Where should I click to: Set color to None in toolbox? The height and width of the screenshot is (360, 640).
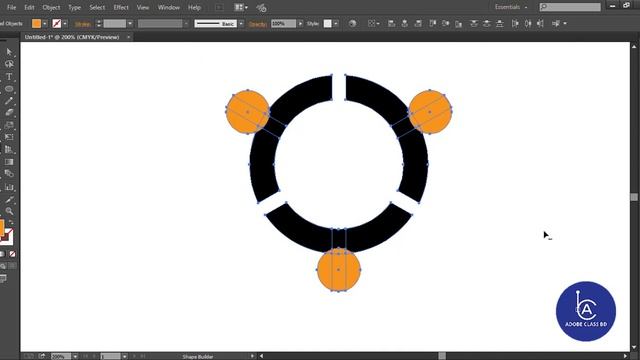12,254
